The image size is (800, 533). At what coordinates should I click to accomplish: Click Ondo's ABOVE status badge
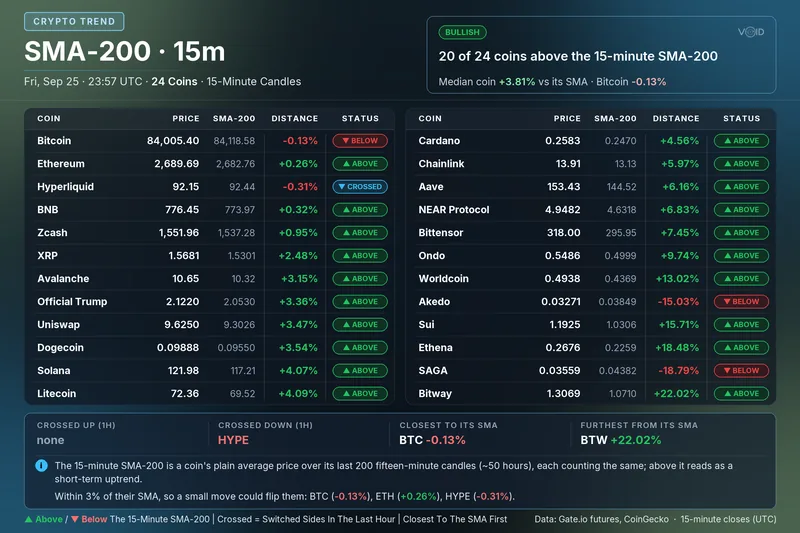[x=741, y=256]
